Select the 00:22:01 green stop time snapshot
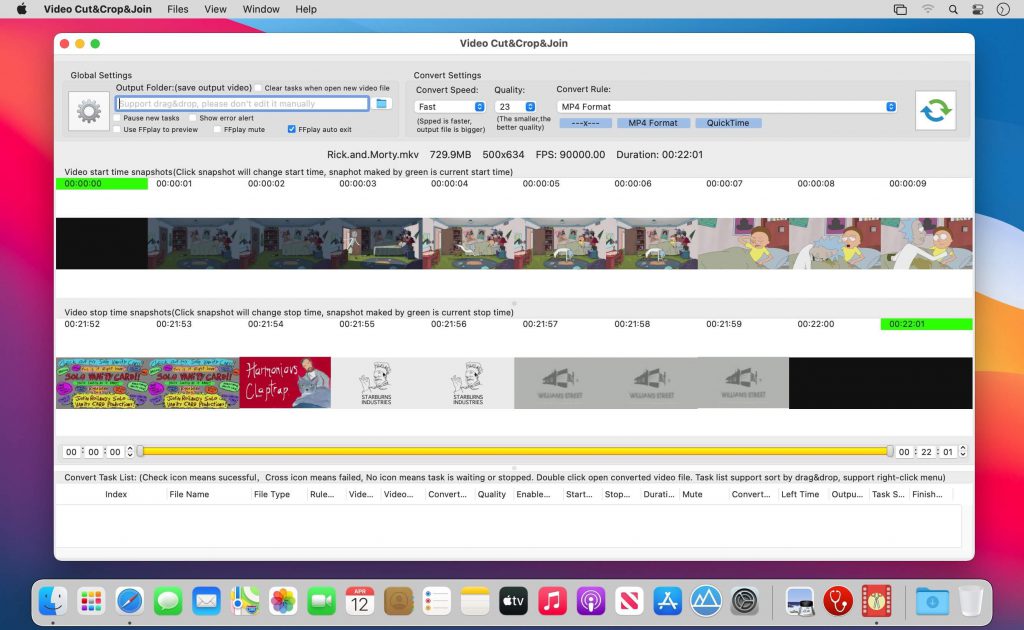Screen dimensions: 1024x630 (x=925, y=324)
